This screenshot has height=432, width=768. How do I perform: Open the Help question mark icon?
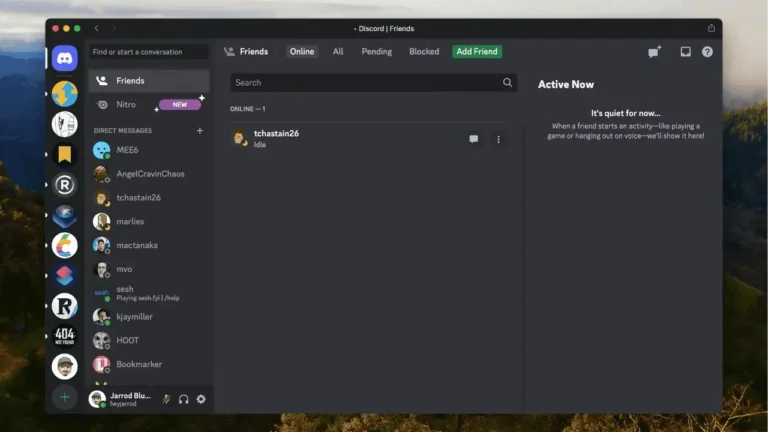[x=707, y=51]
